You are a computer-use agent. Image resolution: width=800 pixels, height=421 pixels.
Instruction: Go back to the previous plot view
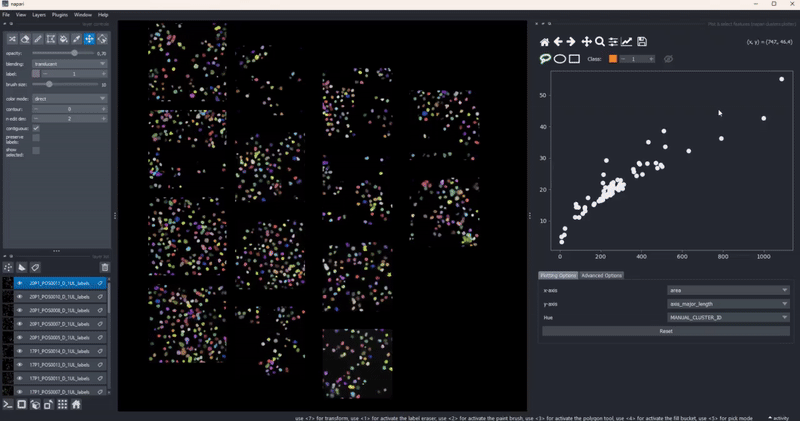click(x=558, y=42)
